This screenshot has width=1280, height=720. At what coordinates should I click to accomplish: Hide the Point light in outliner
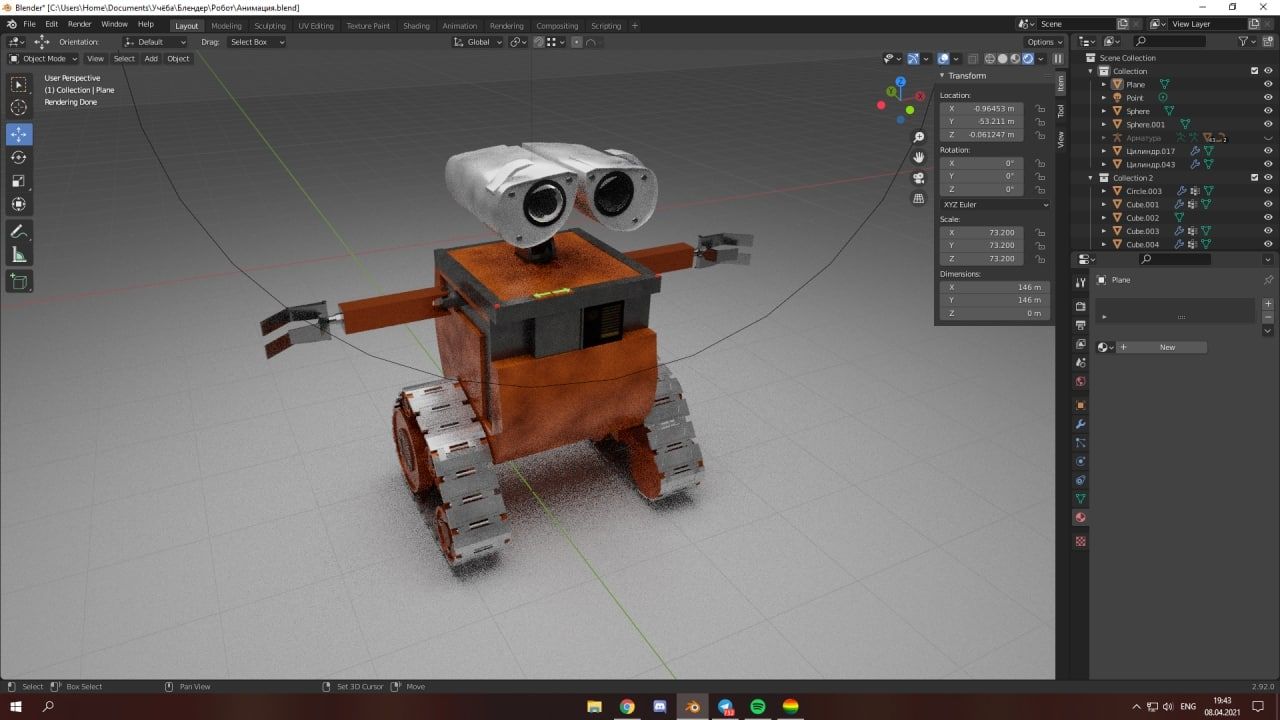[1268, 98]
